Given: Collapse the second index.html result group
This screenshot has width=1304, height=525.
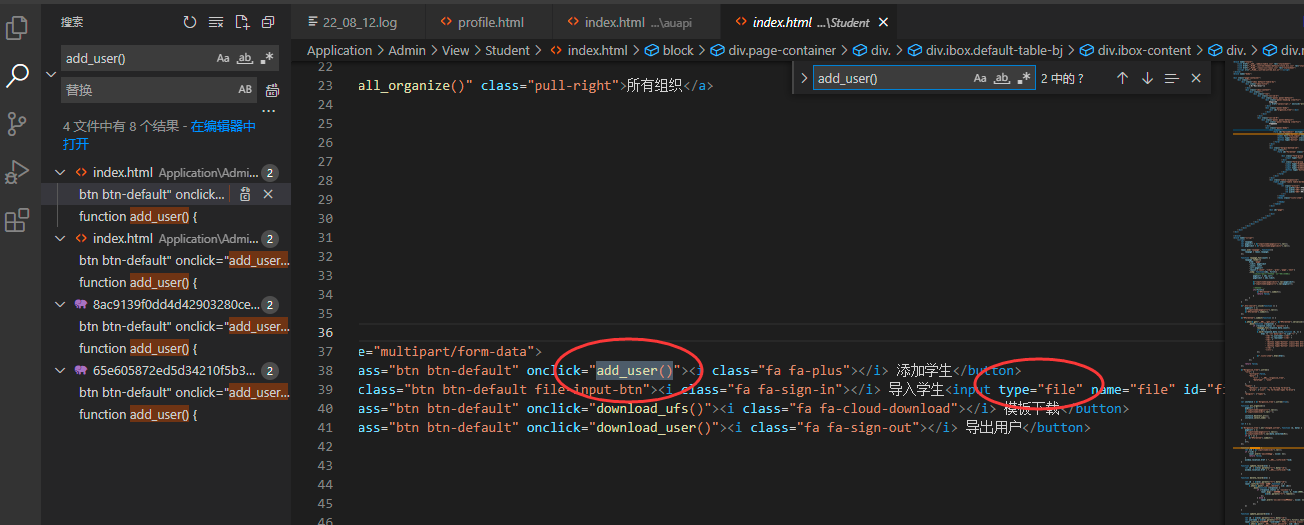Looking at the screenshot, I should [60, 239].
